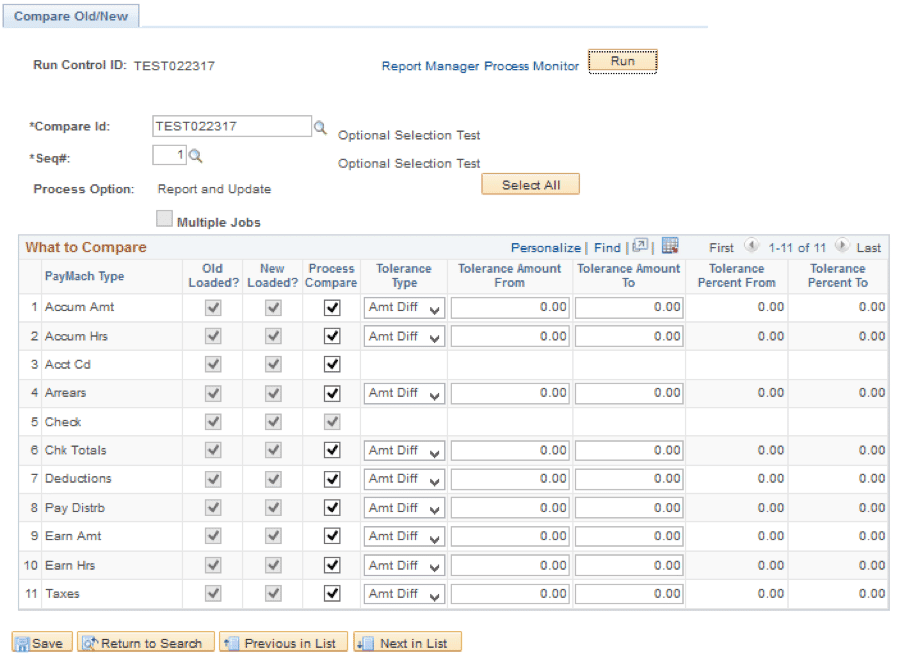The width and height of the screenshot is (900, 658).
Task: Click the Tolerance Type column header
Action: [x=404, y=276]
